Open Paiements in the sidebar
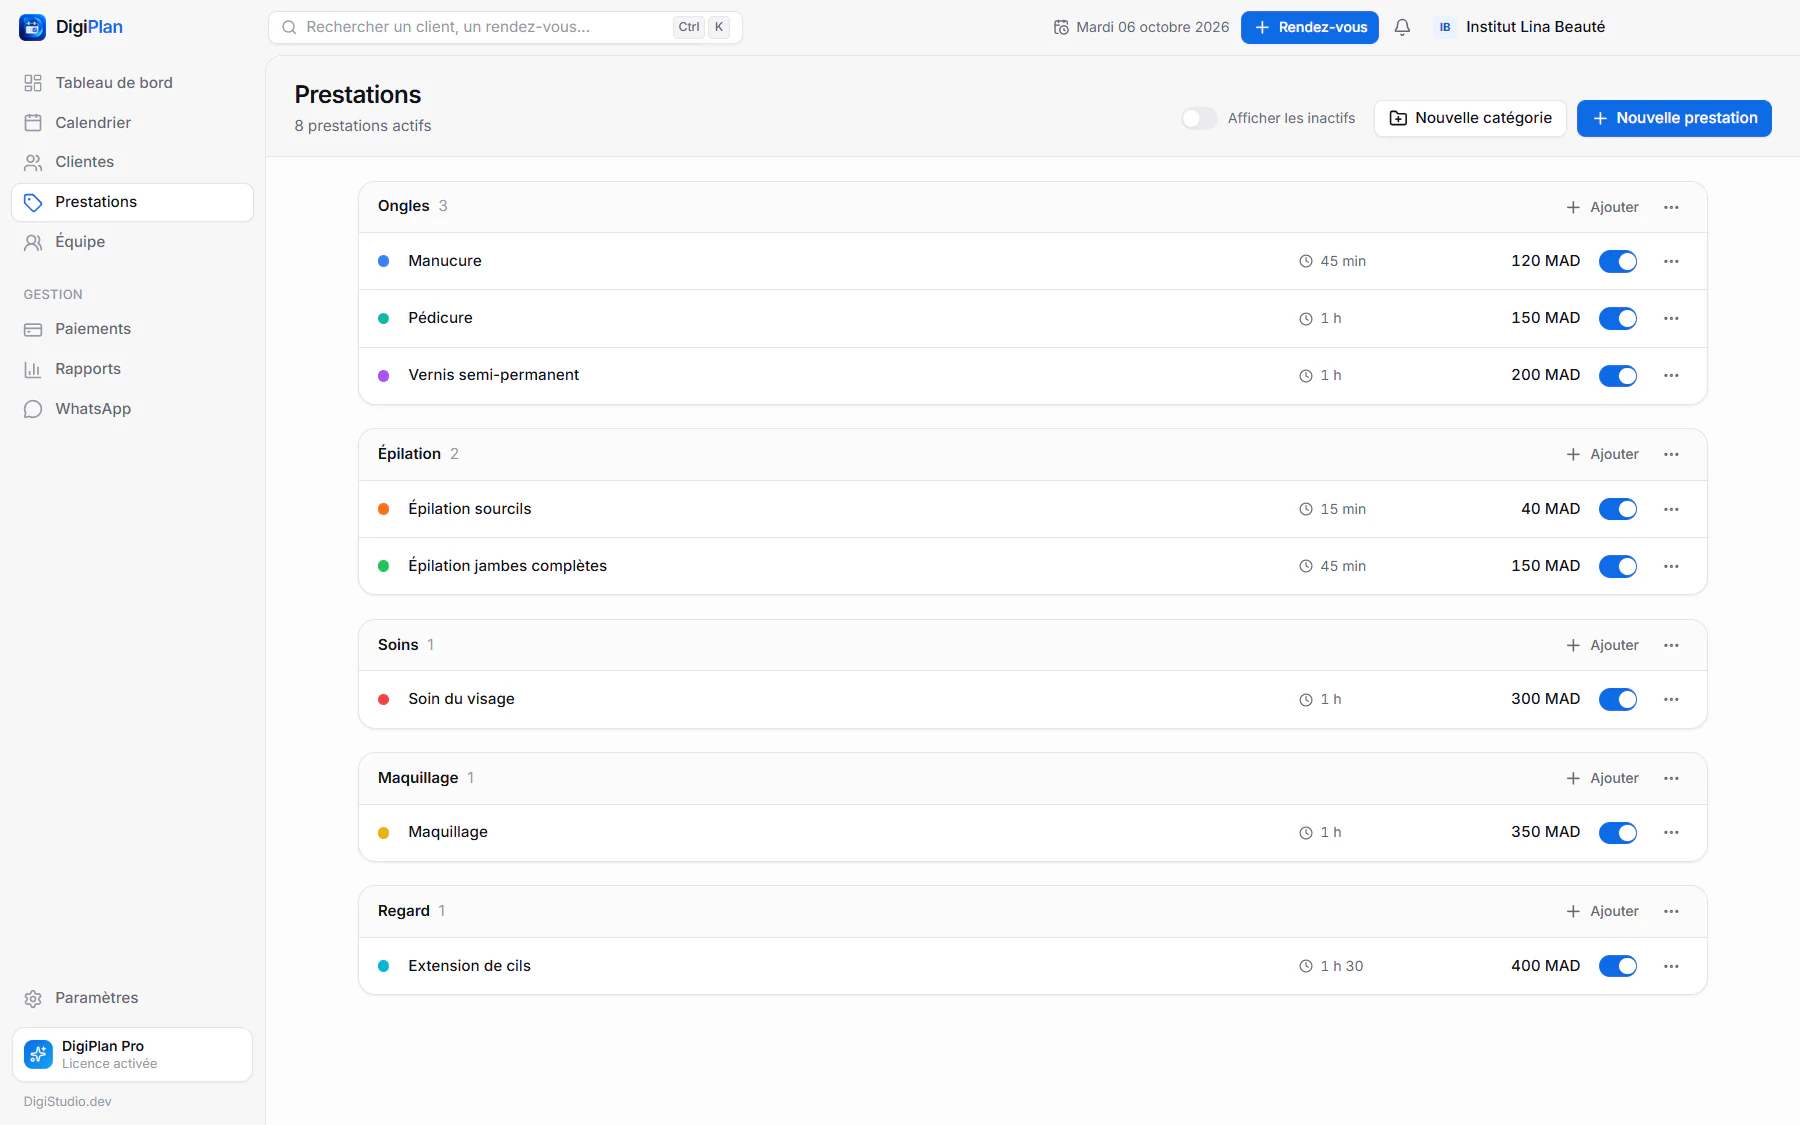This screenshot has width=1800, height=1125. (x=132, y=329)
